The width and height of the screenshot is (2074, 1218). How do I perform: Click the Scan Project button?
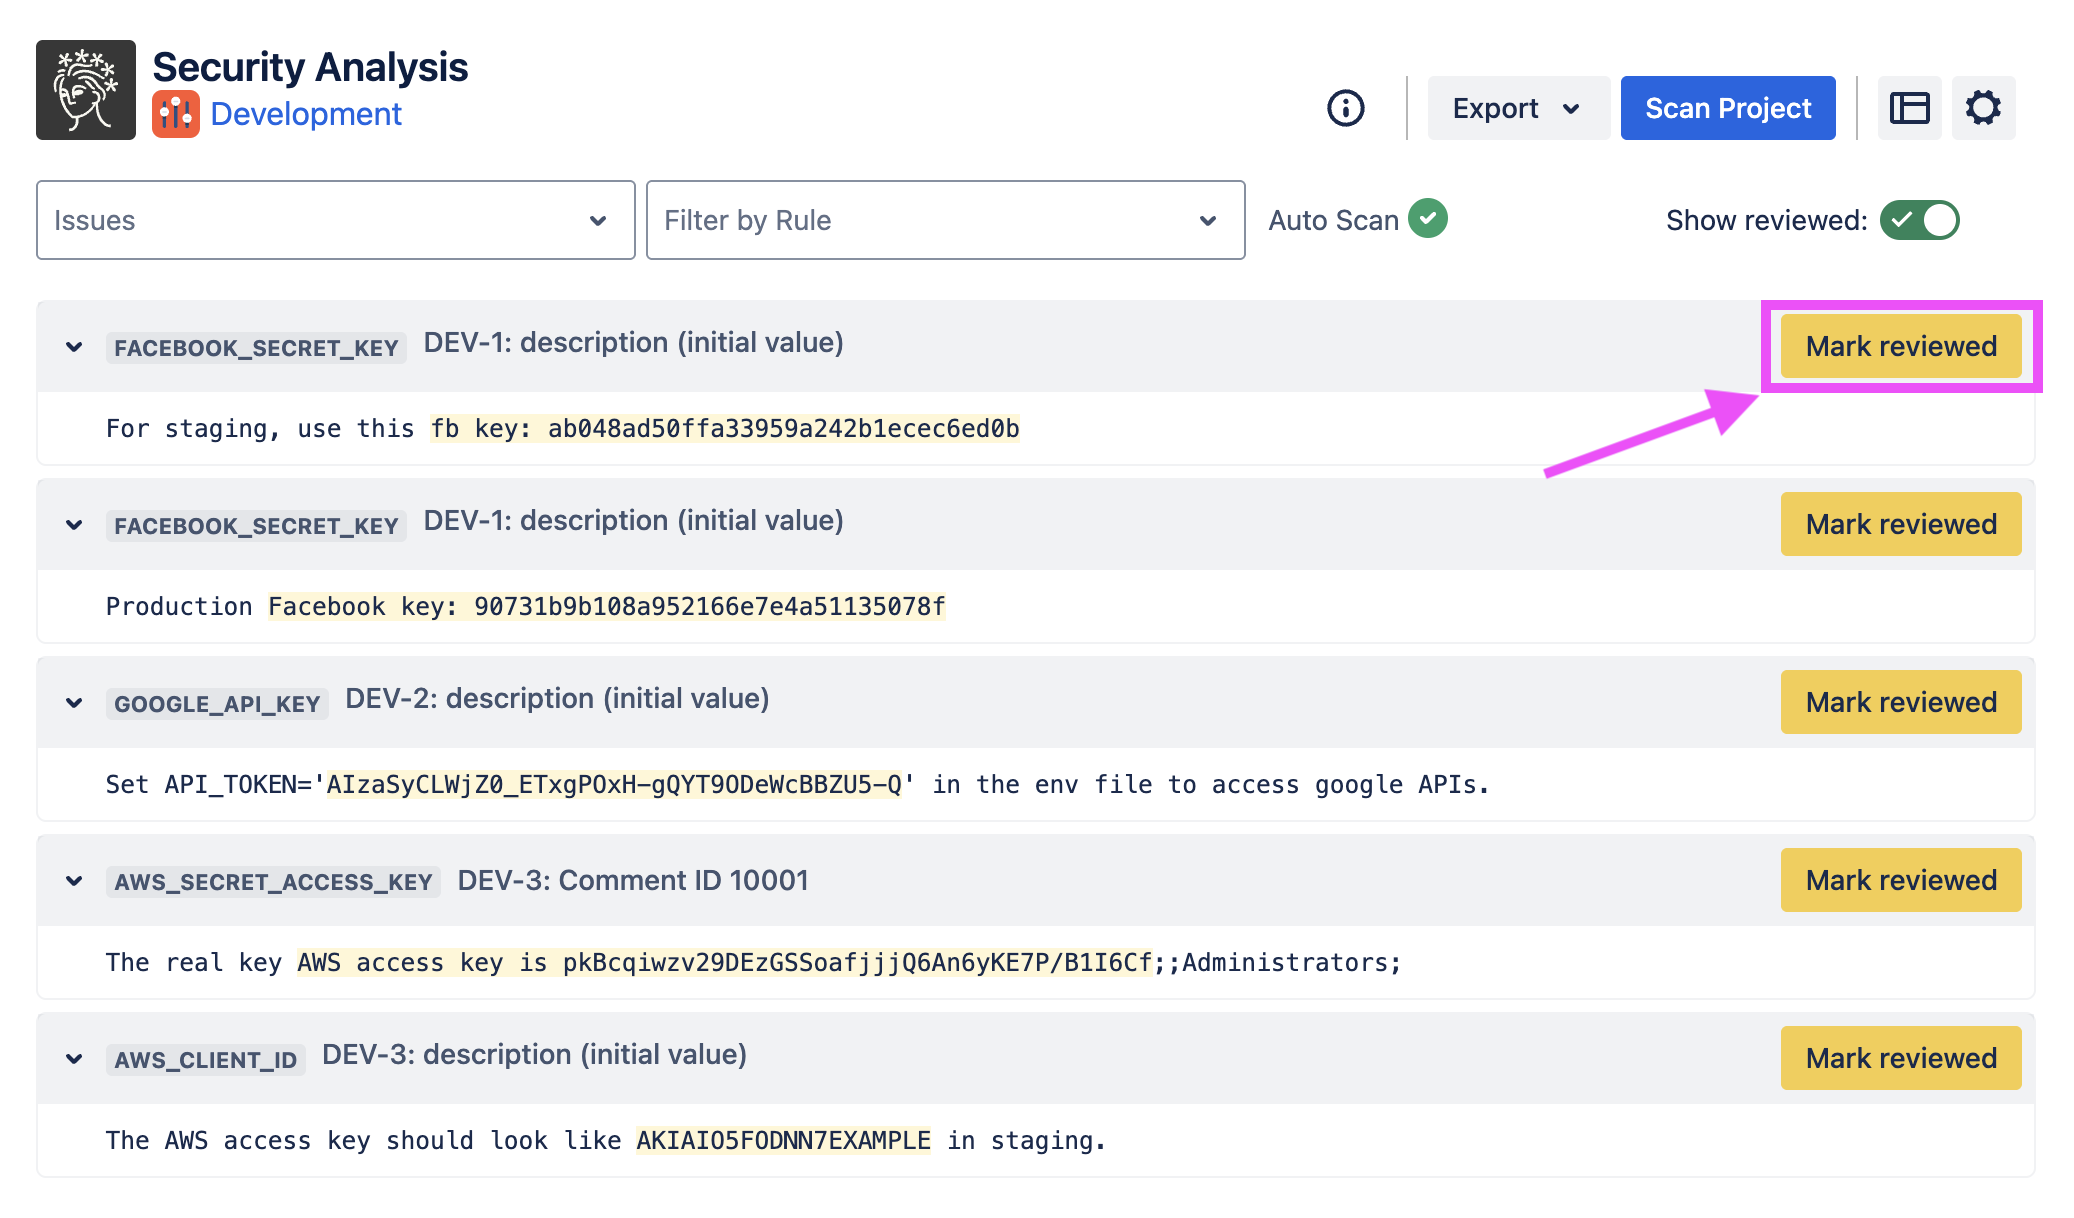click(1727, 108)
